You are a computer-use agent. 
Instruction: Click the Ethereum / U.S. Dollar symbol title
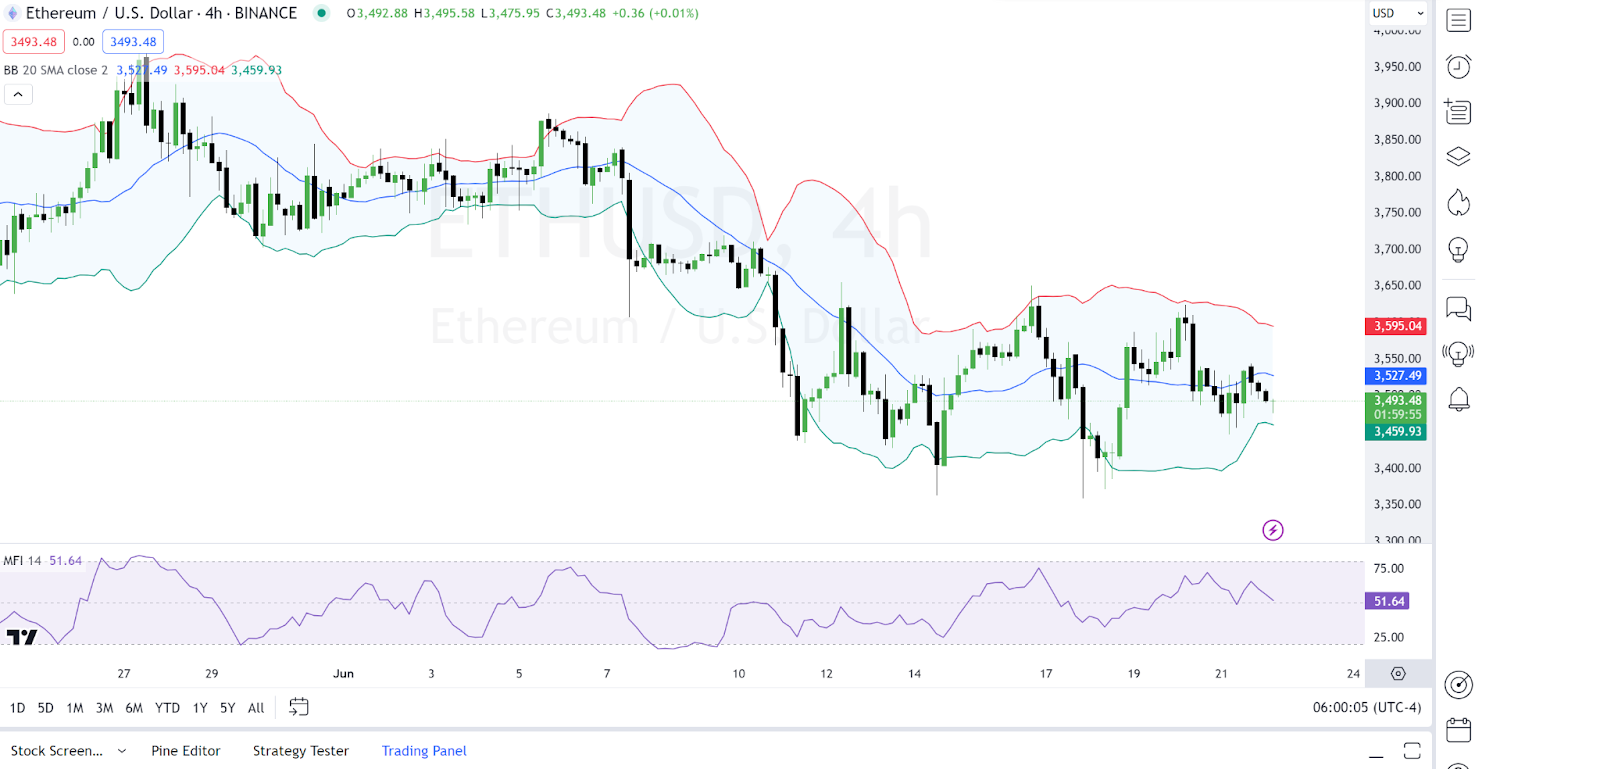point(109,13)
